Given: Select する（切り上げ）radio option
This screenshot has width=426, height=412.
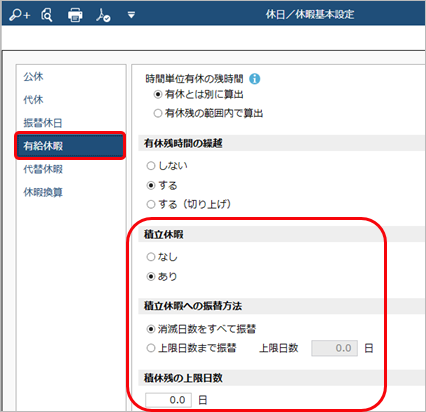Looking at the screenshot, I should (x=151, y=204).
